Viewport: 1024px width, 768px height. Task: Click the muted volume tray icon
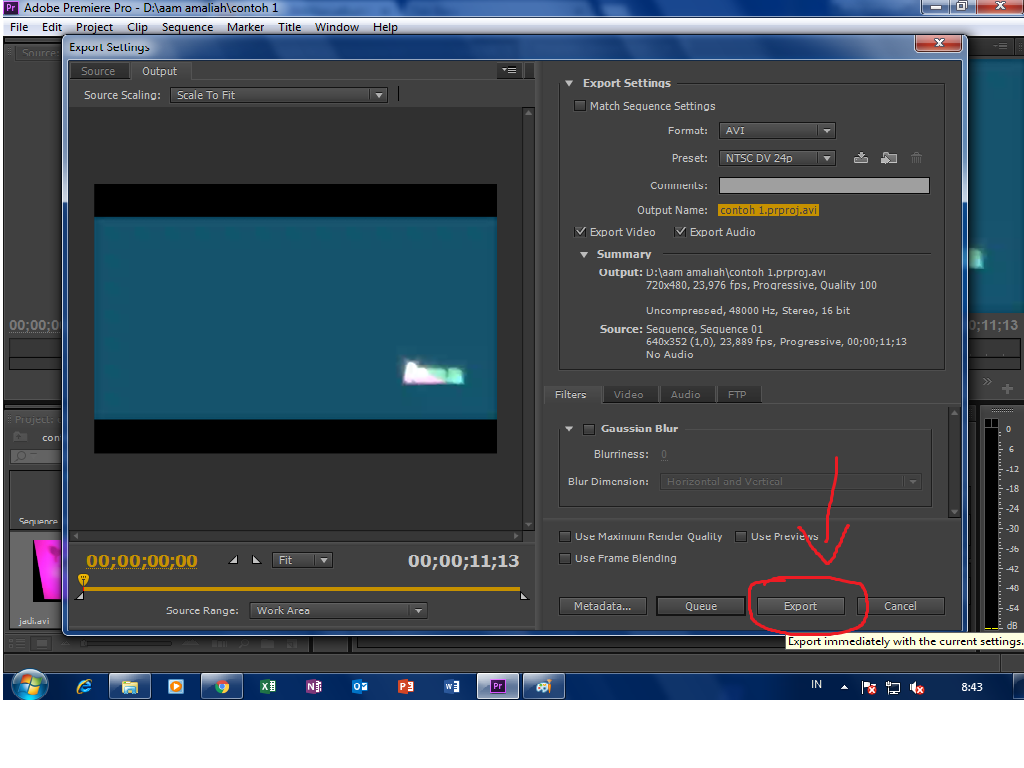coord(917,688)
